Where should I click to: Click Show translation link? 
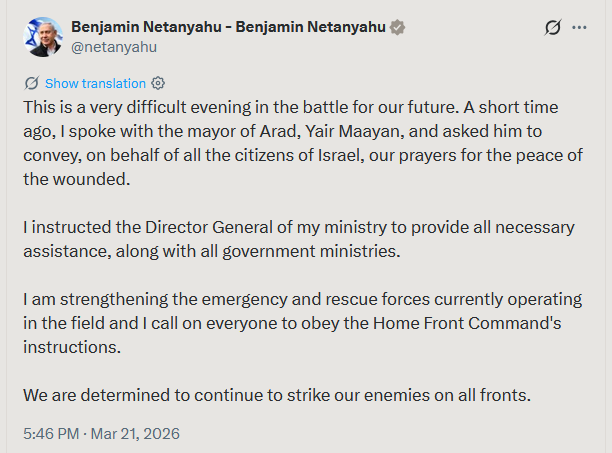point(95,83)
